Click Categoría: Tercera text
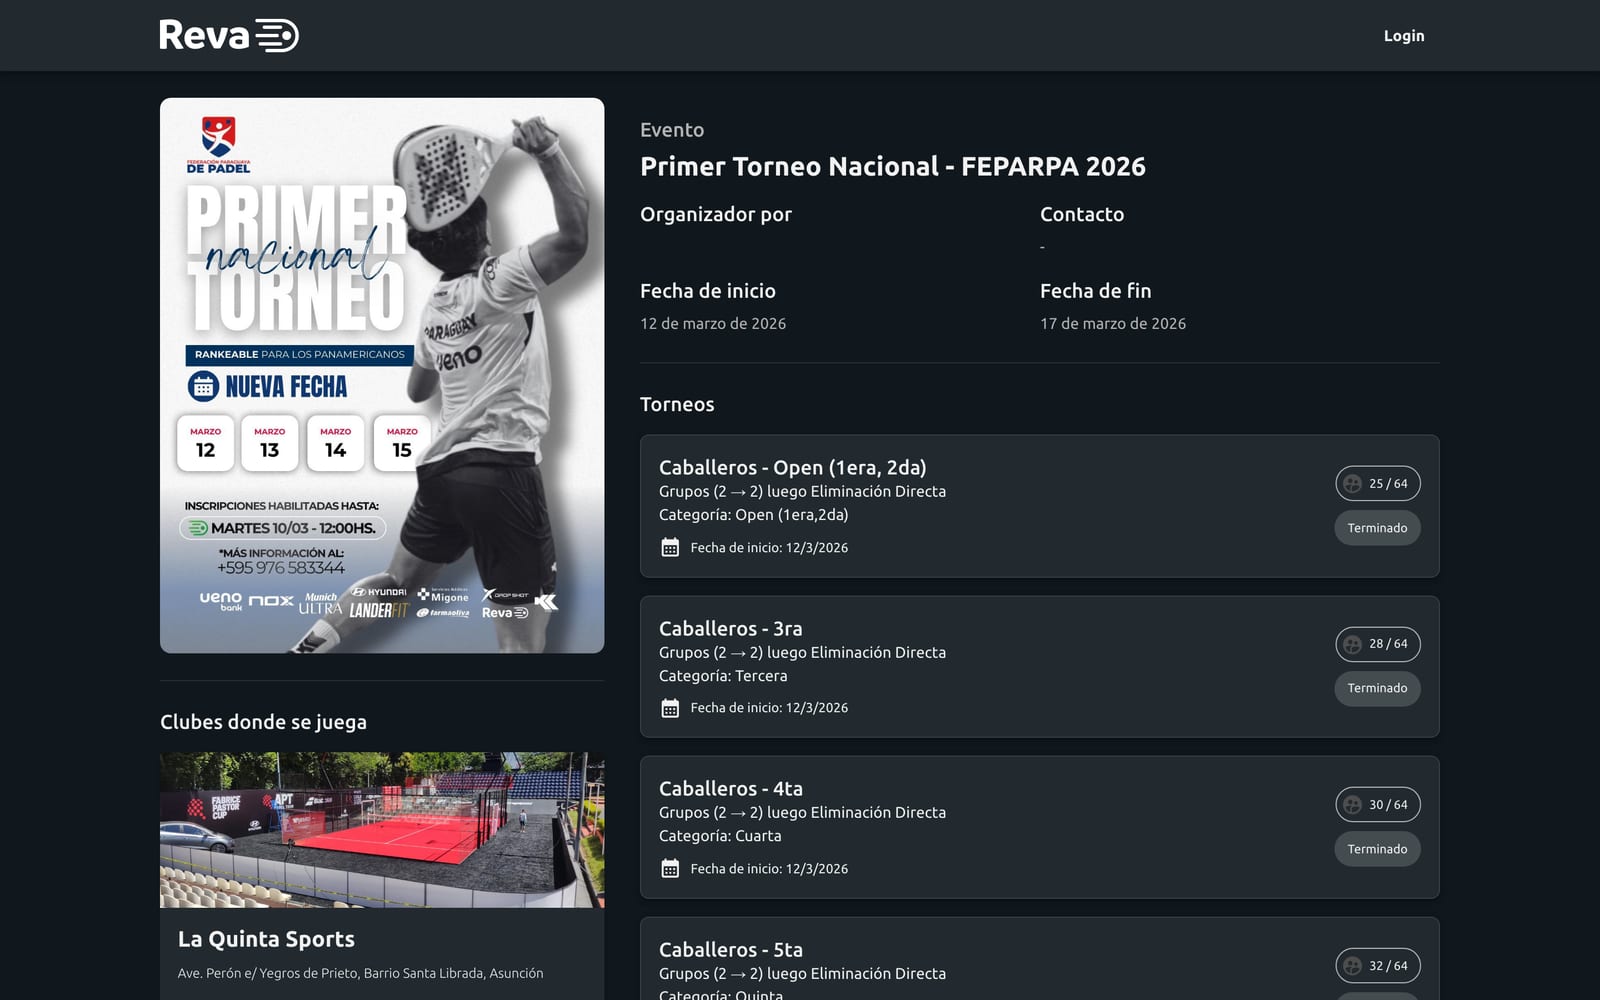The width and height of the screenshot is (1600, 1000). pyautogui.click(x=723, y=676)
